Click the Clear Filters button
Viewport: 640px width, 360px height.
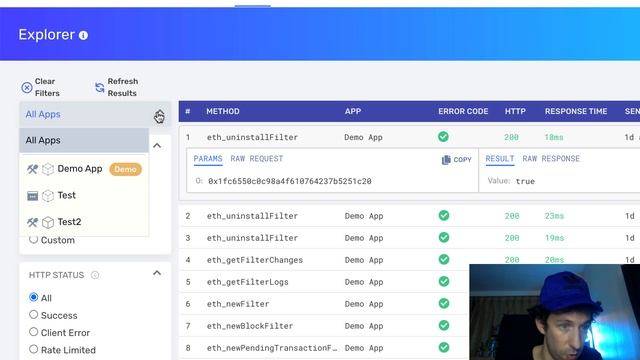pos(41,87)
